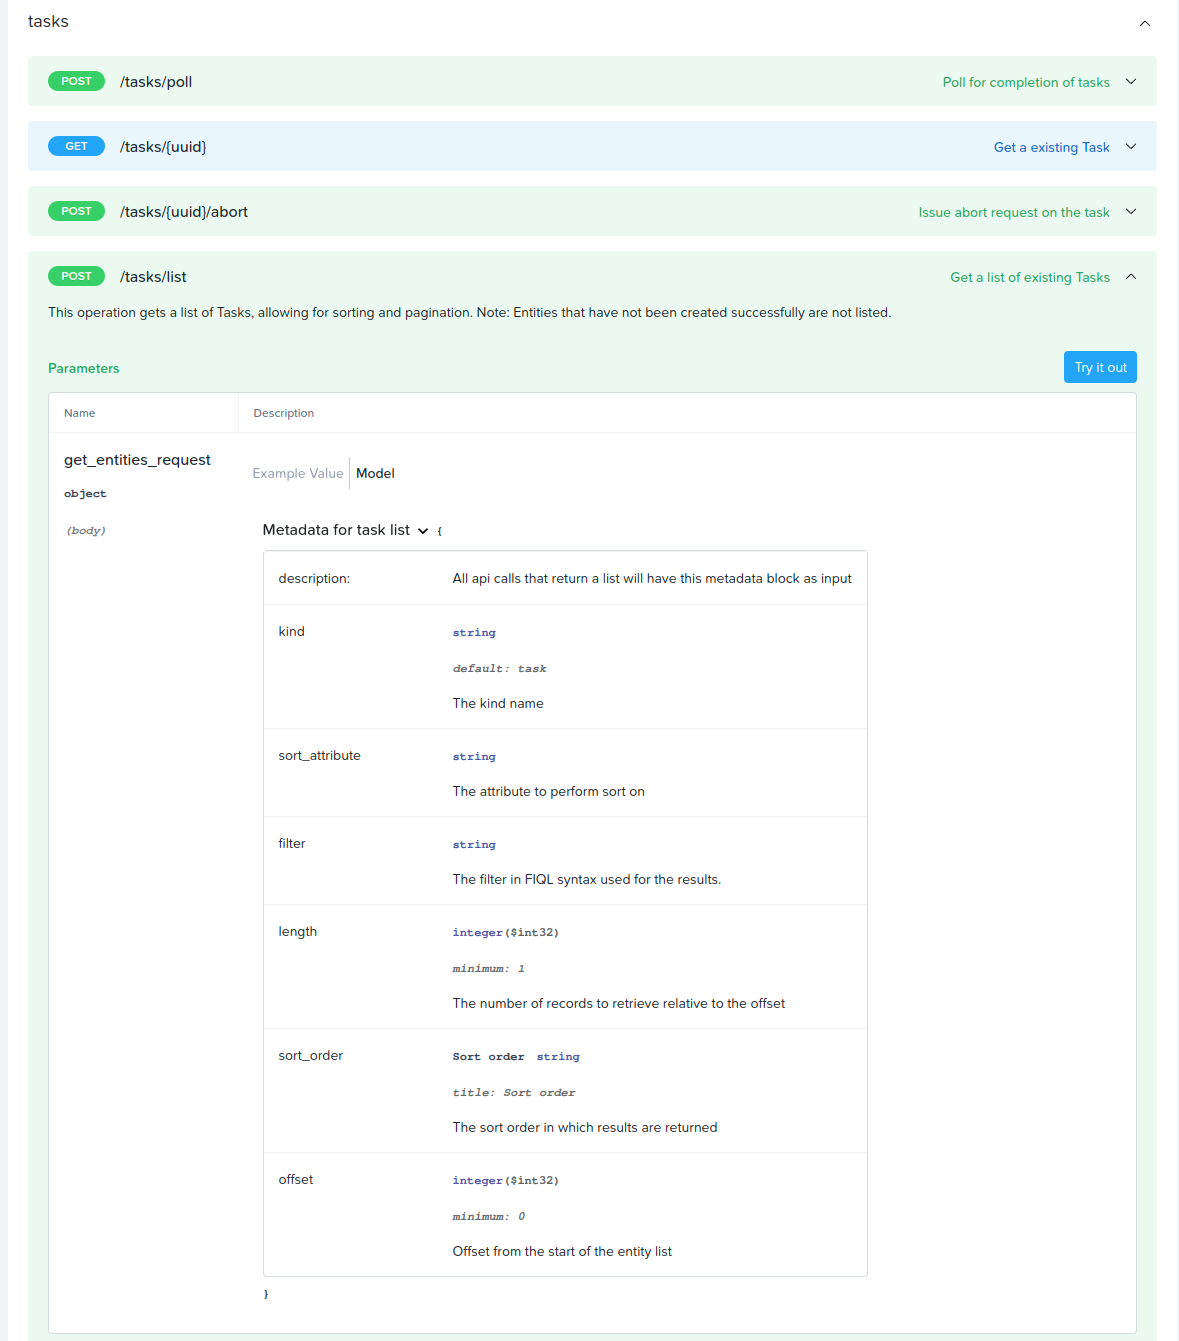Click the POST badge on /tasks/{uuid}/abort
Image resolution: width=1179 pixels, height=1341 pixels.
click(x=76, y=211)
